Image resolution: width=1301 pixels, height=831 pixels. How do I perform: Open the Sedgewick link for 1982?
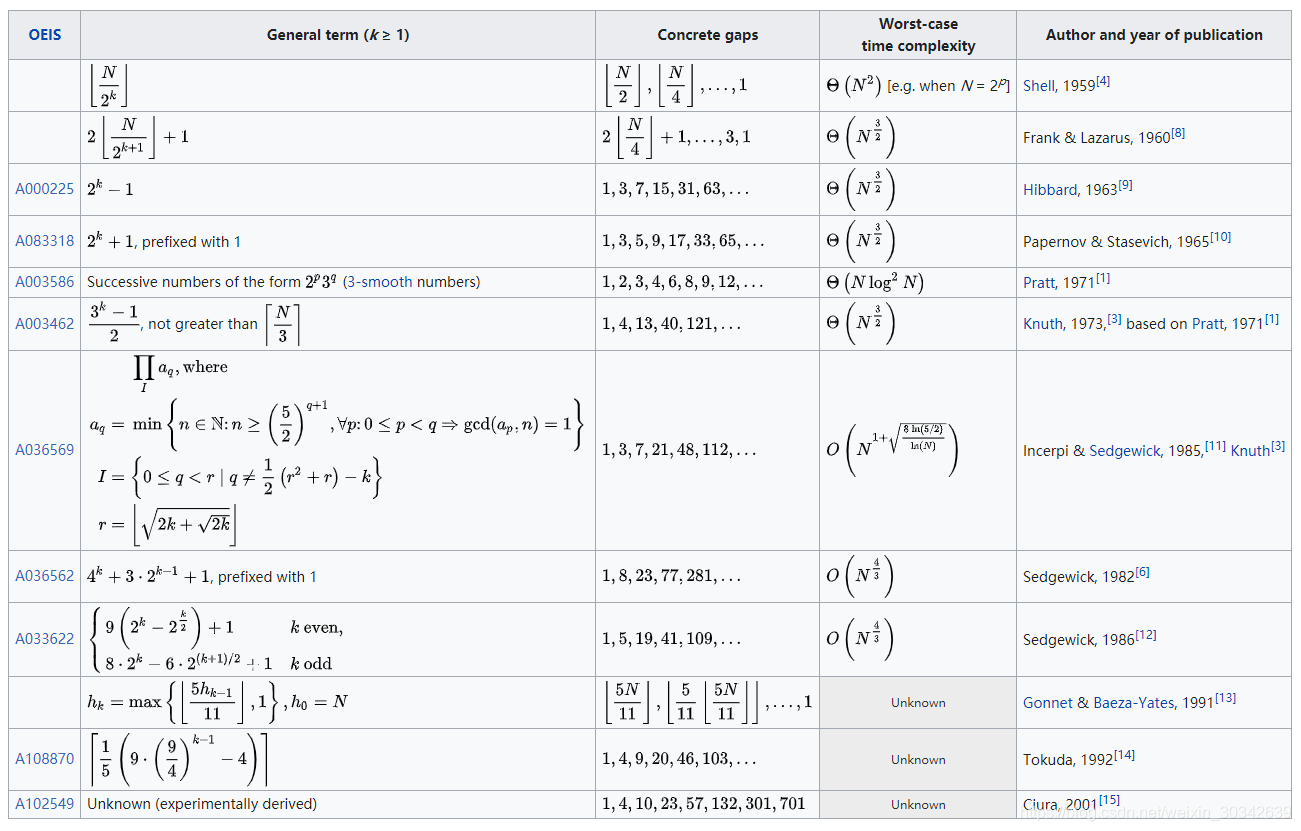pyautogui.click(x=1059, y=577)
